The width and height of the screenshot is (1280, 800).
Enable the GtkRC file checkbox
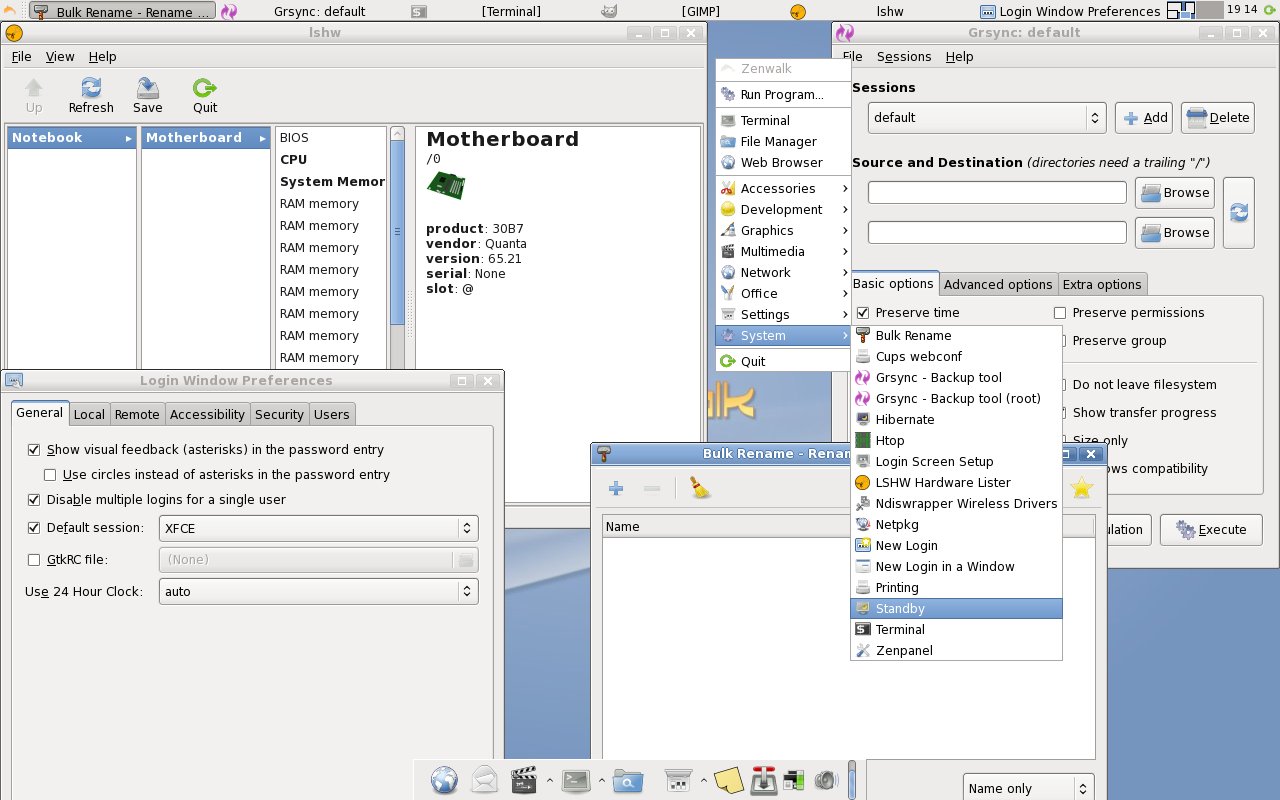click(34, 560)
